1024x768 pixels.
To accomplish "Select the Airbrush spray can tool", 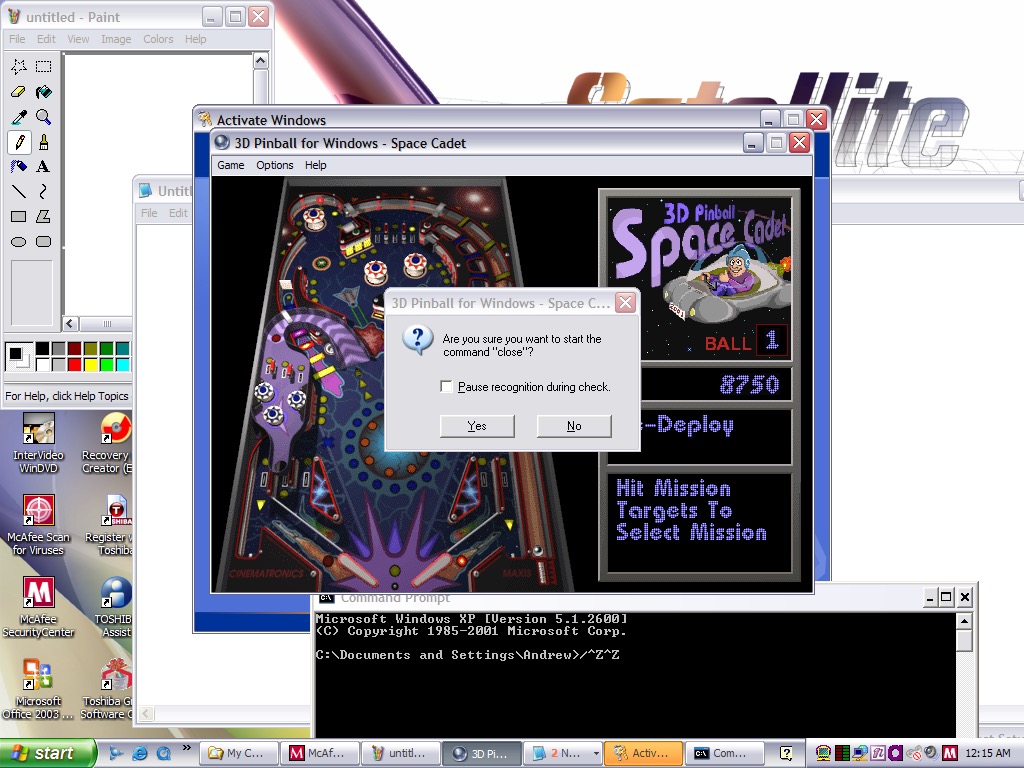I will pos(19,166).
